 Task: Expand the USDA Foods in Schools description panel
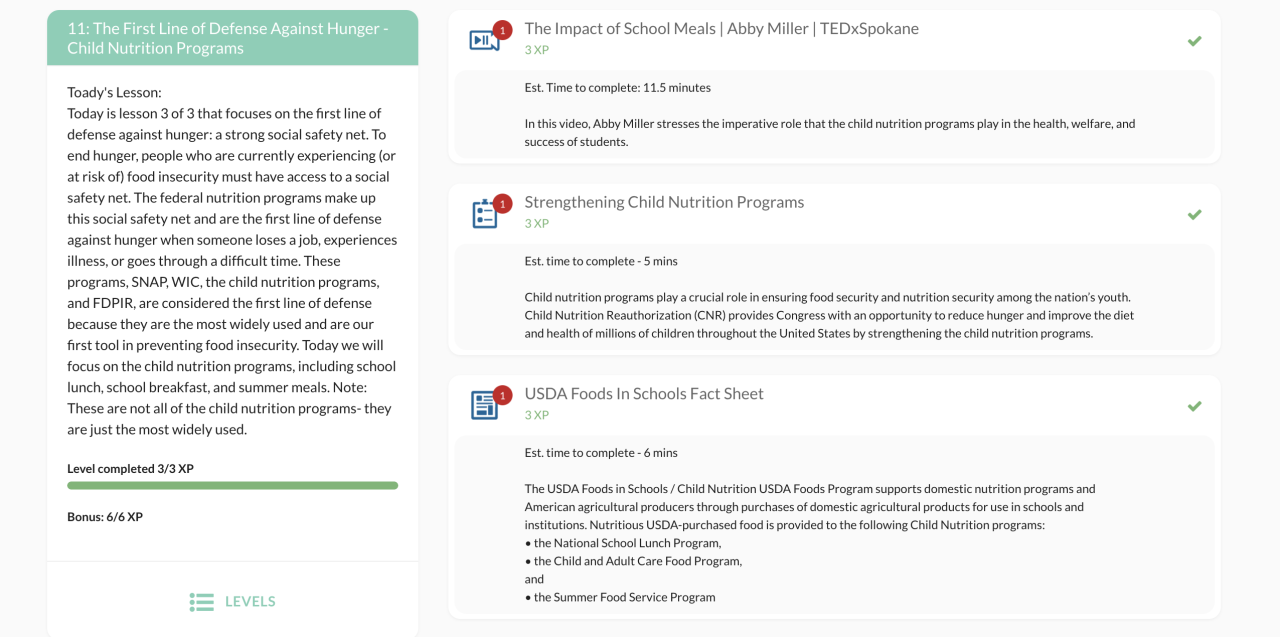(834, 524)
